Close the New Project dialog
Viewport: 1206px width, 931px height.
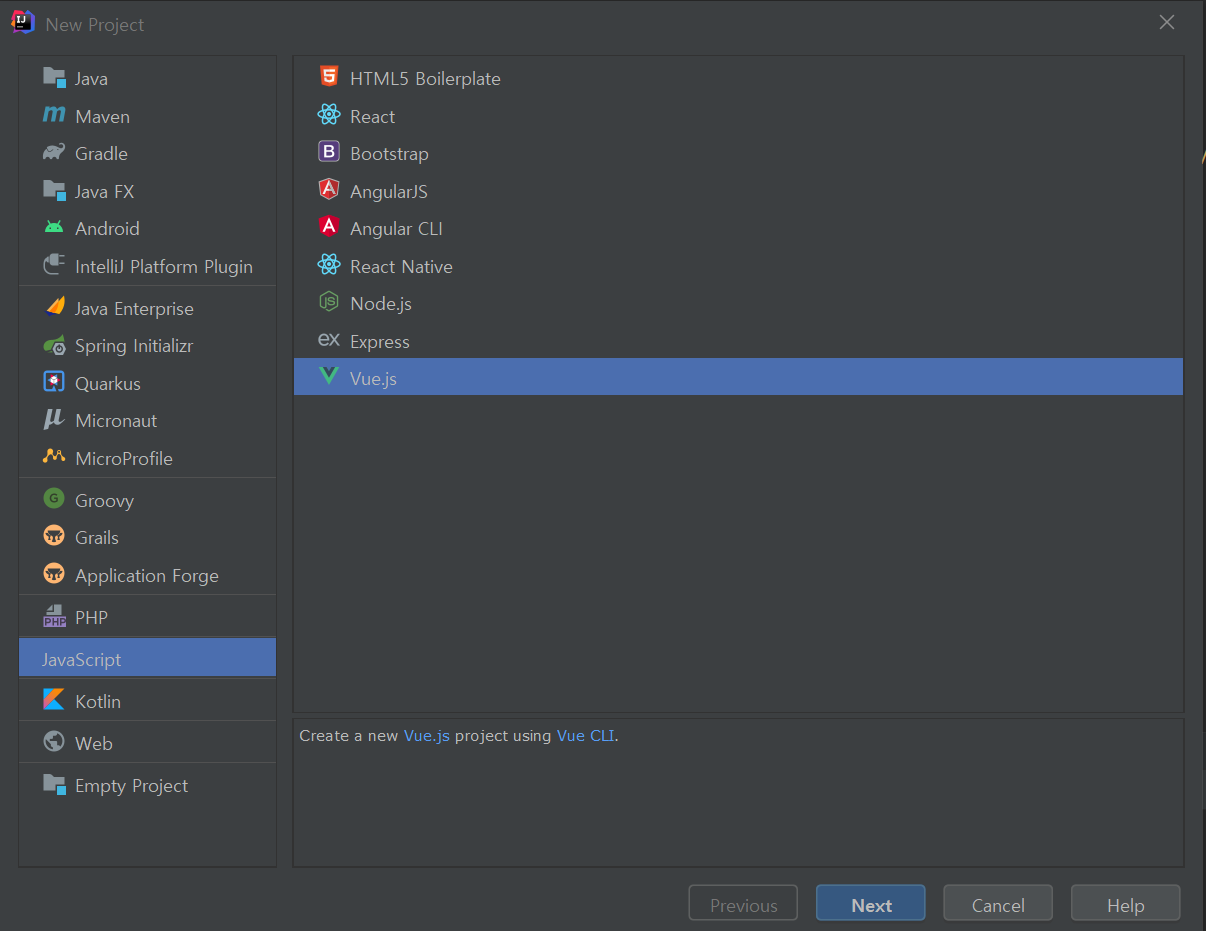[x=1167, y=22]
